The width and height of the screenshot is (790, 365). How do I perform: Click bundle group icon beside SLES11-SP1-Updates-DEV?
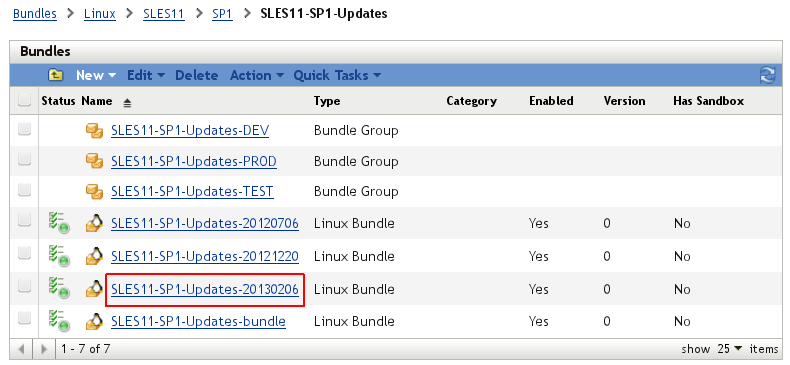click(x=94, y=131)
